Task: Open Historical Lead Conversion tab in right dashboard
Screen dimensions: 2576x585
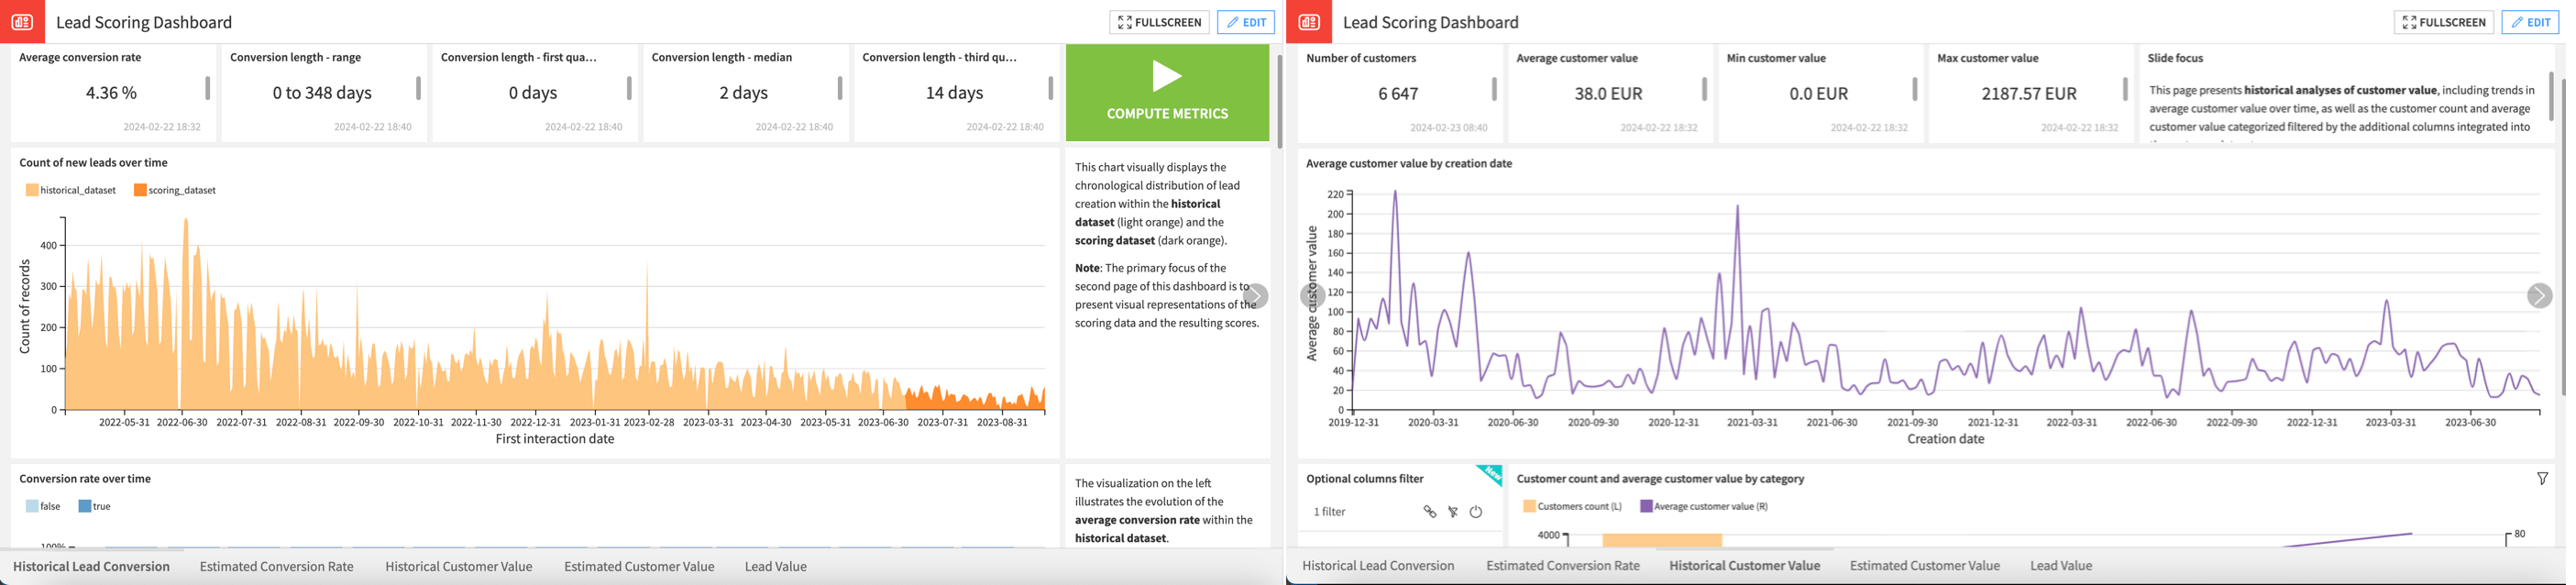Action: [x=1378, y=565]
